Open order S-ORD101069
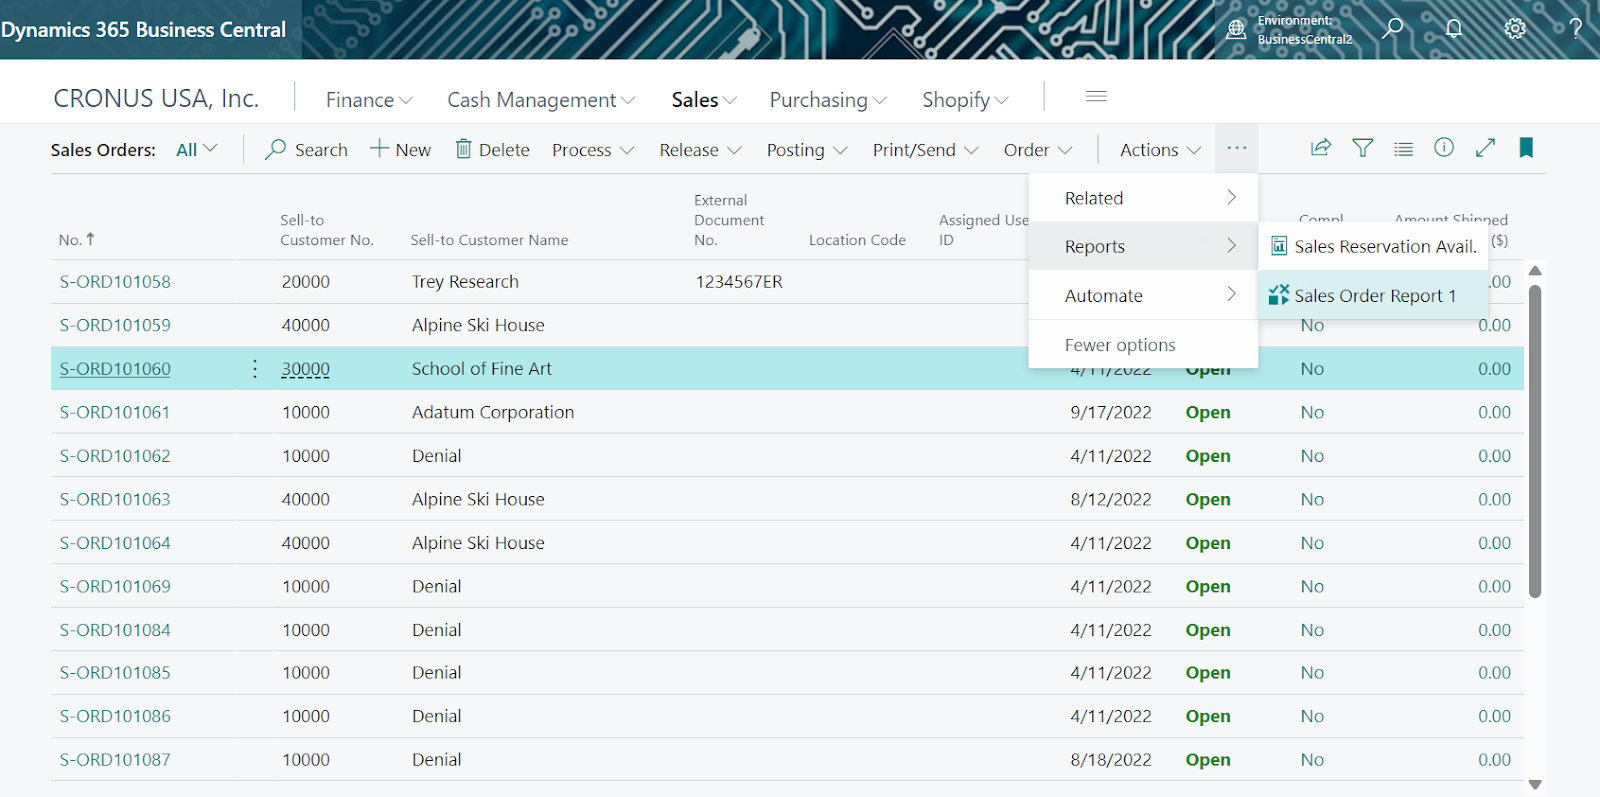This screenshot has width=1600, height=797. (115, 586)
